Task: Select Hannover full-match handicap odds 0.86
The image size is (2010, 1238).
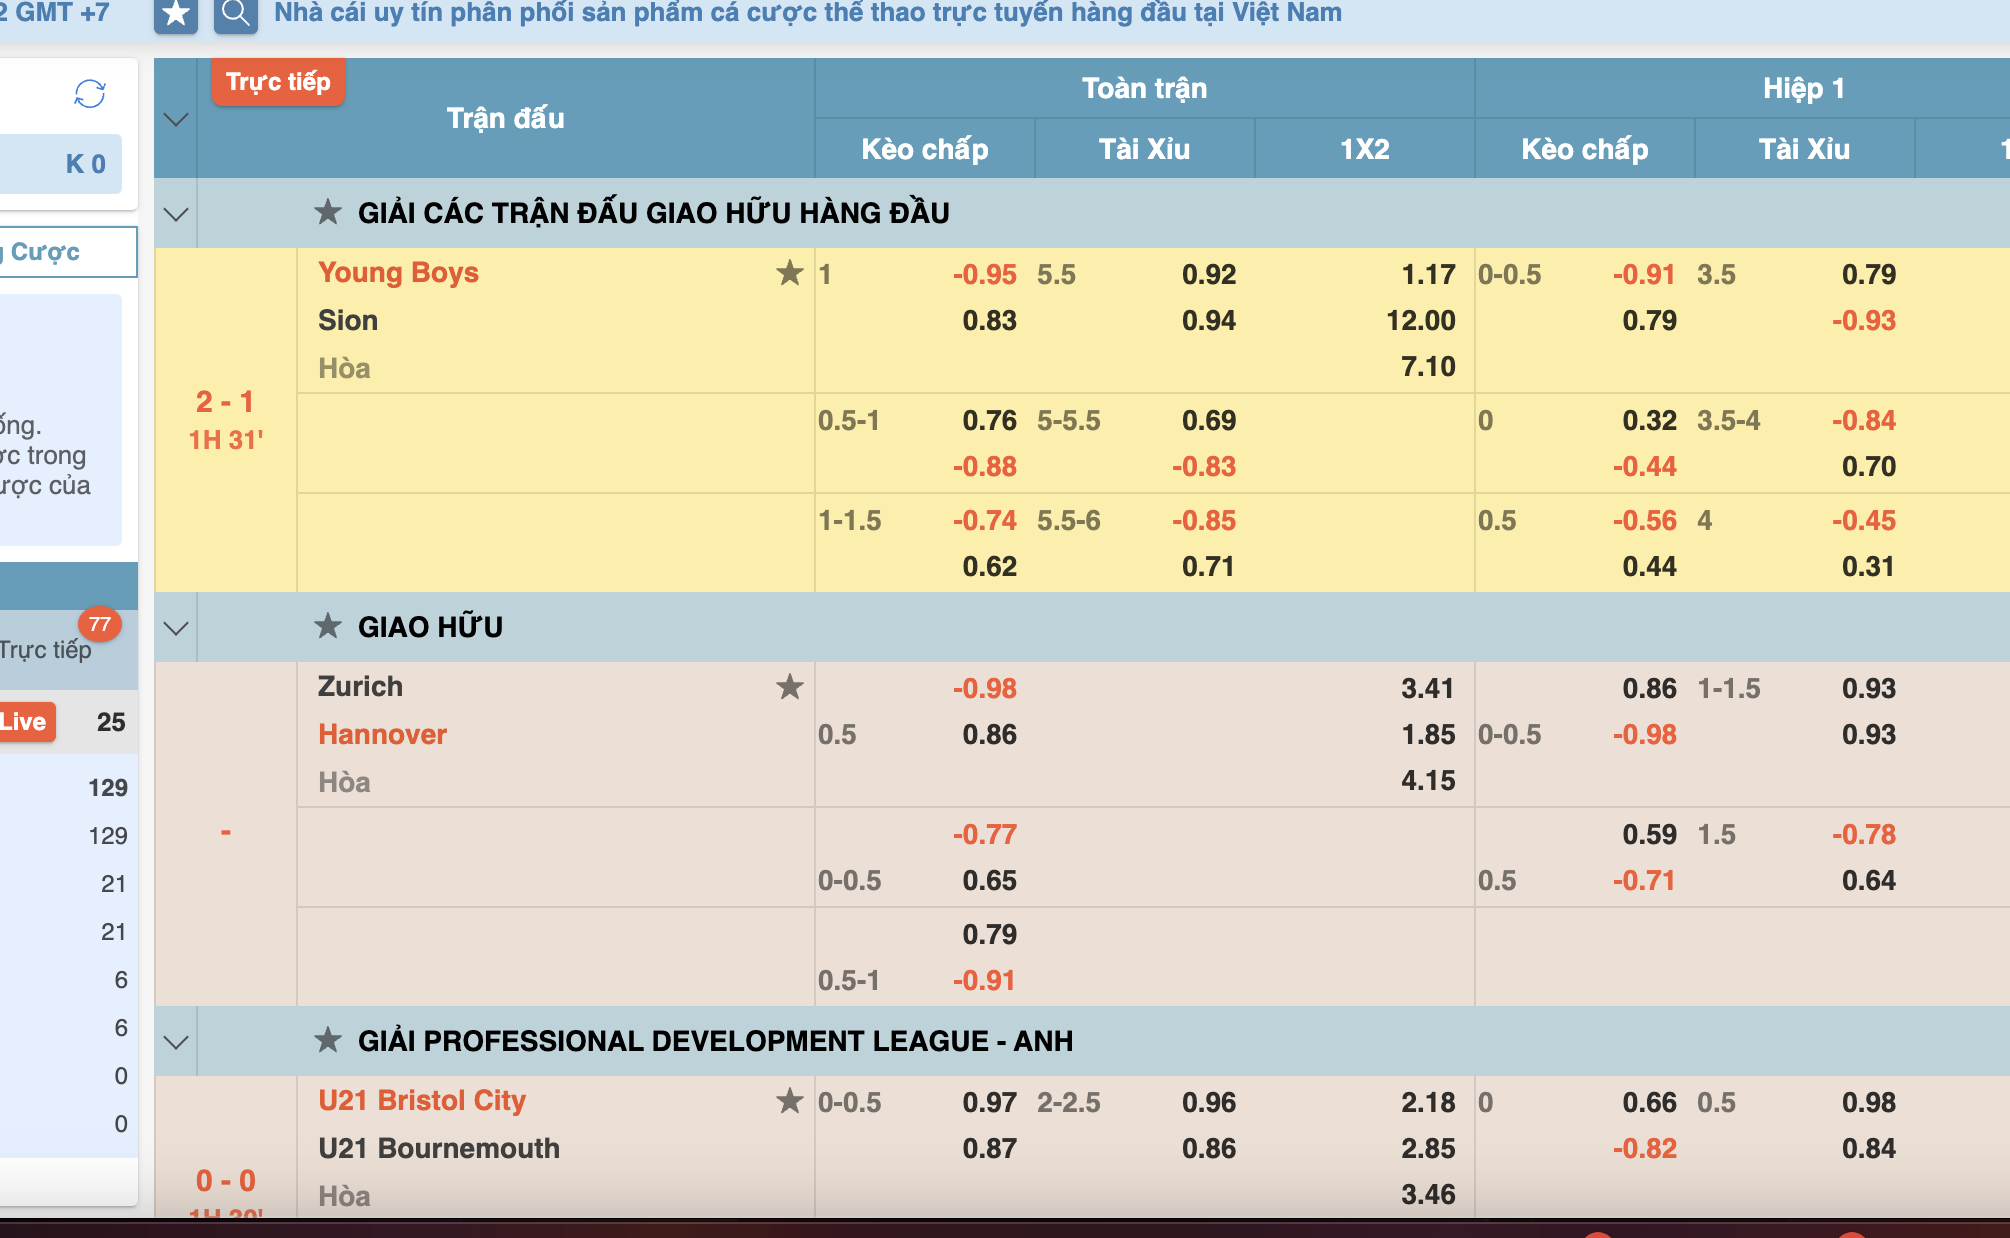Action: (988, 735)
